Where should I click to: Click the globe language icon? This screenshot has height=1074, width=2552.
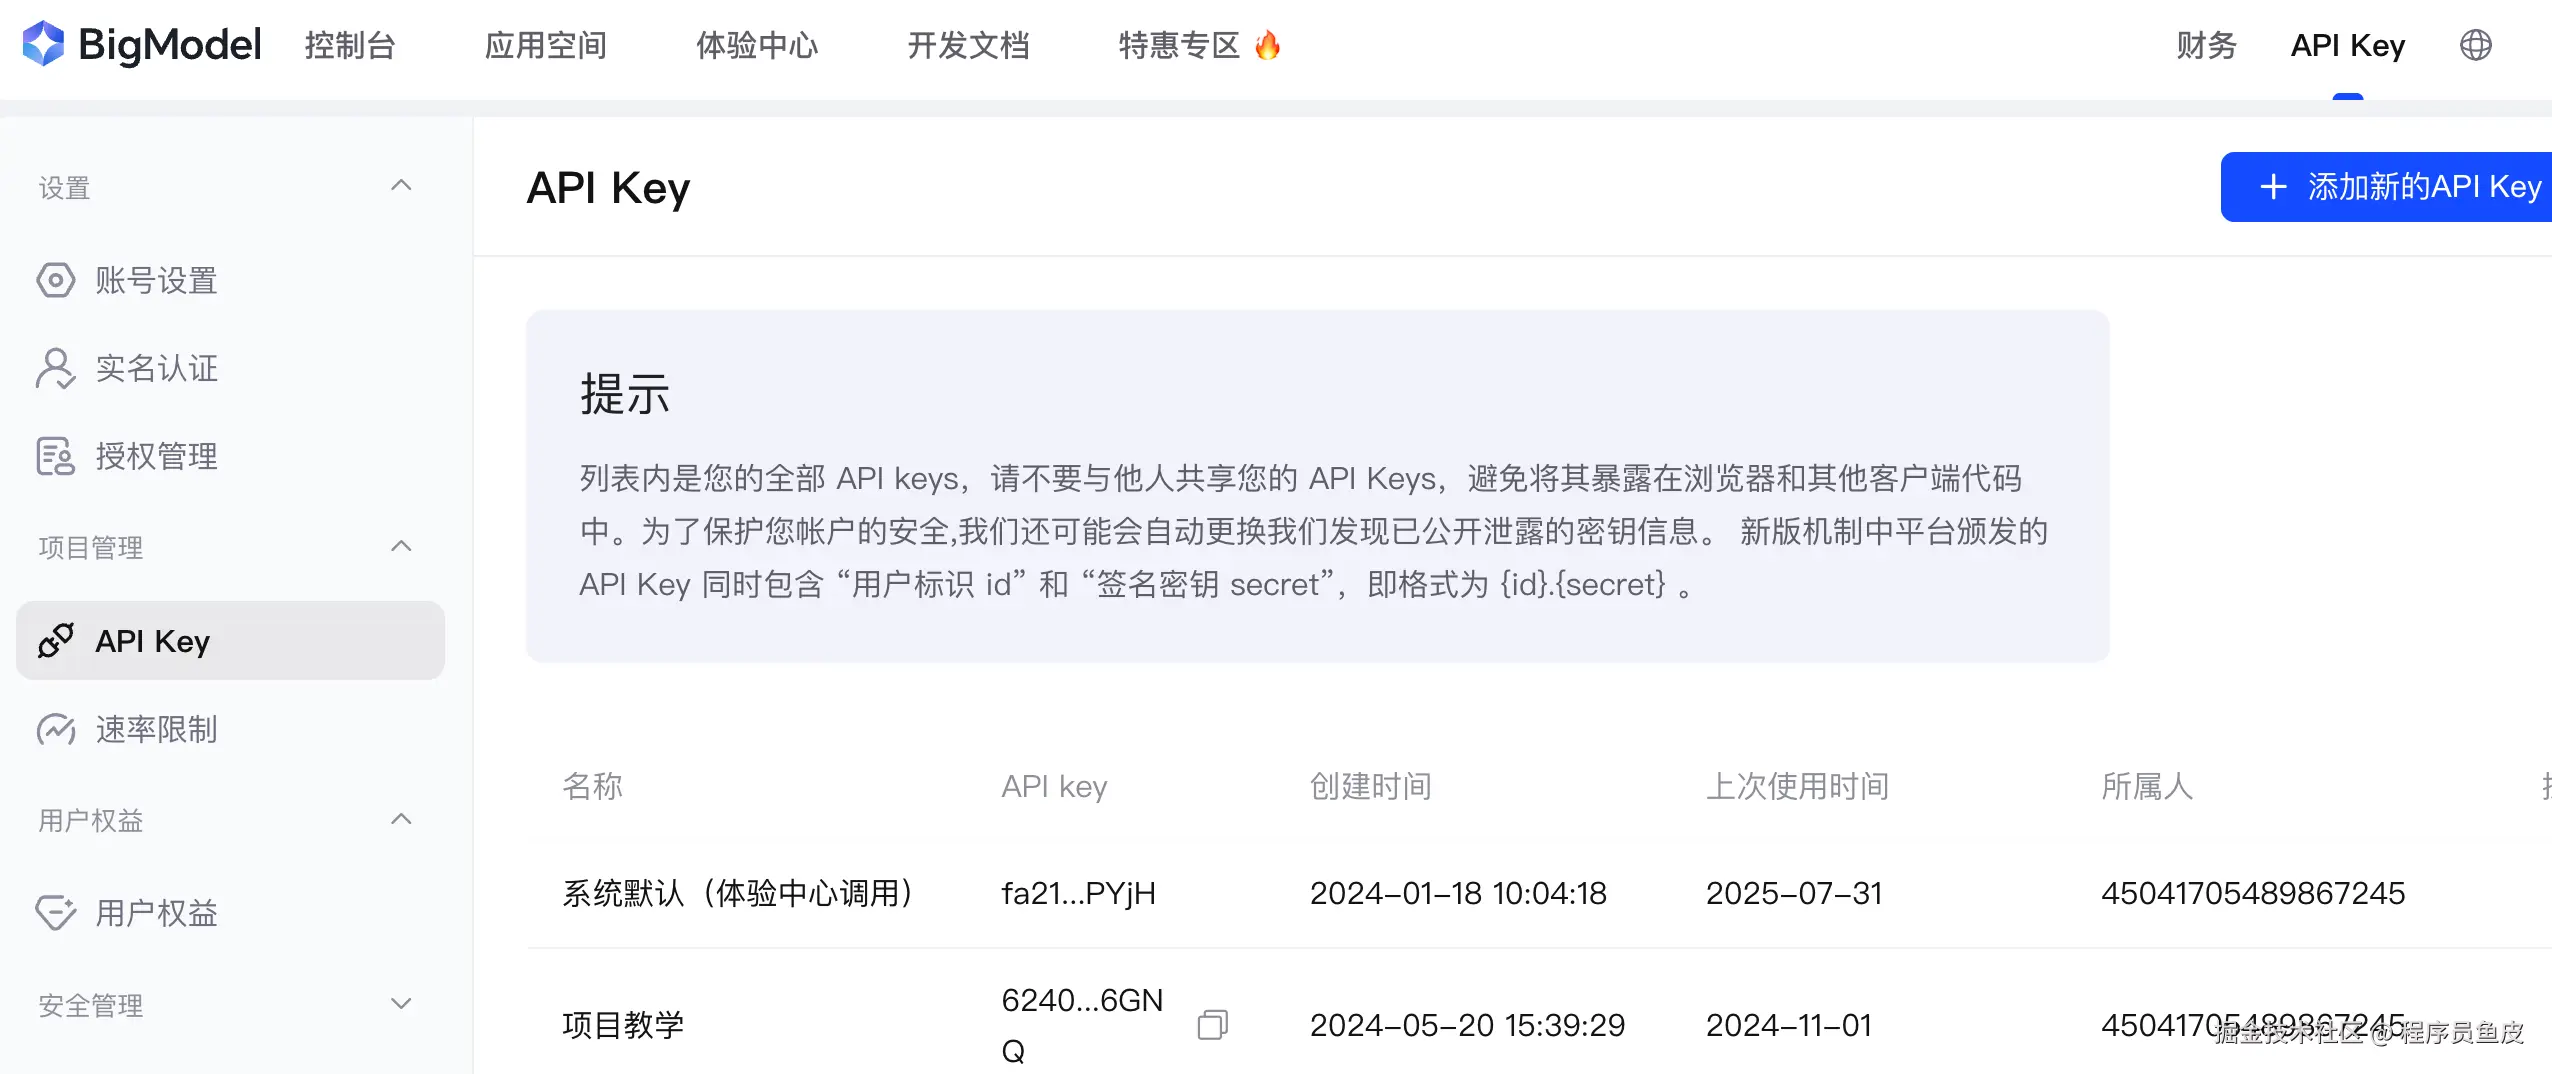2475,45
